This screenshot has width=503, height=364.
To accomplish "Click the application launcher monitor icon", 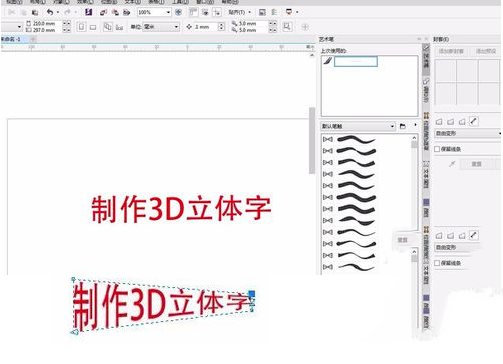I will [289, 12].
